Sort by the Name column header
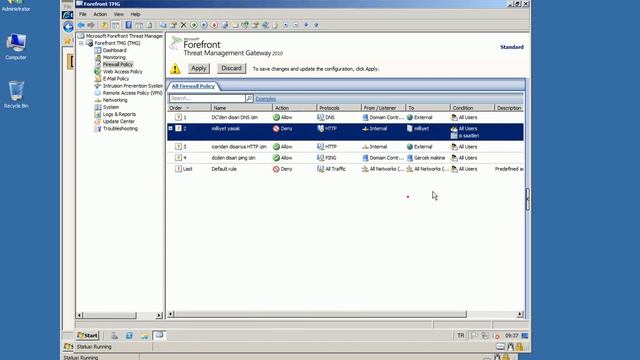 [x=242, y=108]
